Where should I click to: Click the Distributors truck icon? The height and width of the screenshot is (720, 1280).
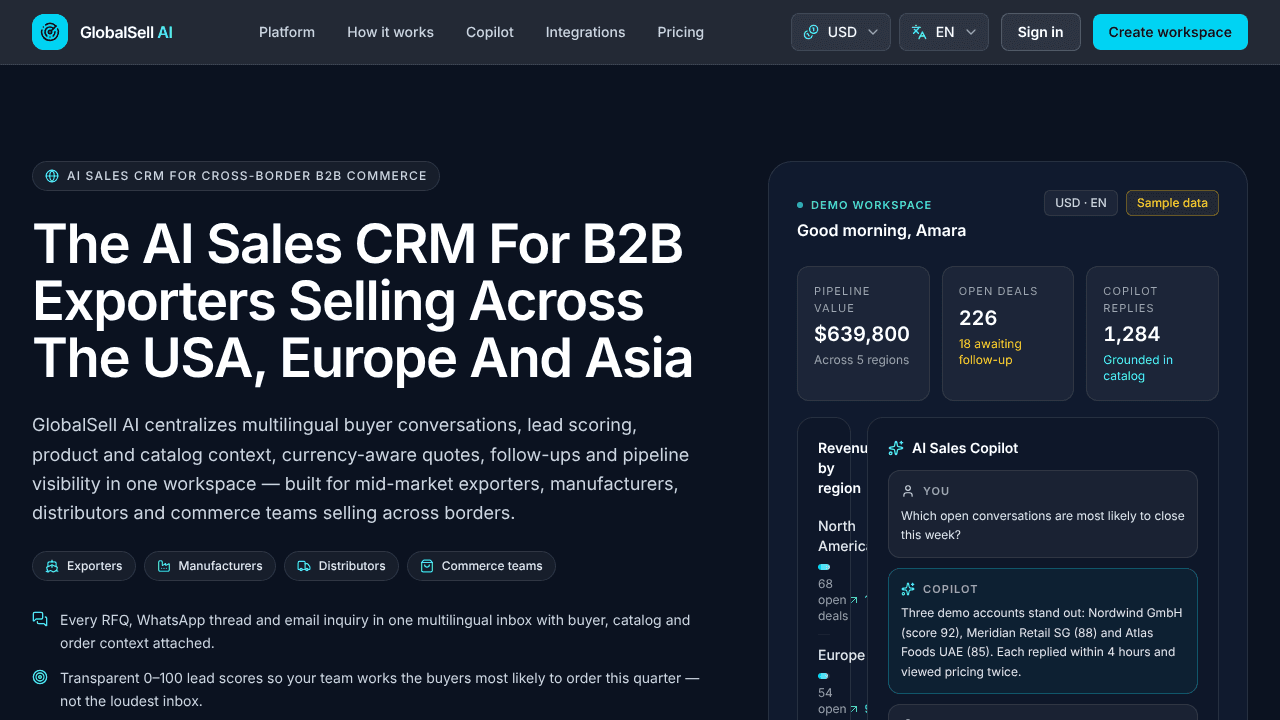[x=304, y=566]
